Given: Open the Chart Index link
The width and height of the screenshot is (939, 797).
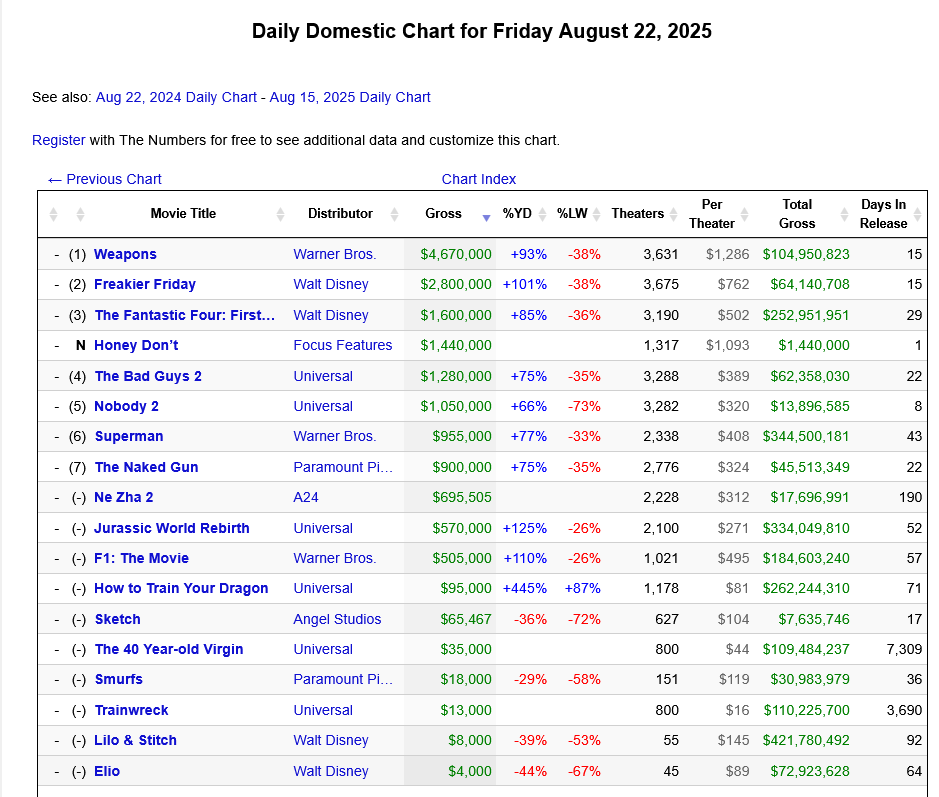Looking at the screenshot, I should [478, 179].
